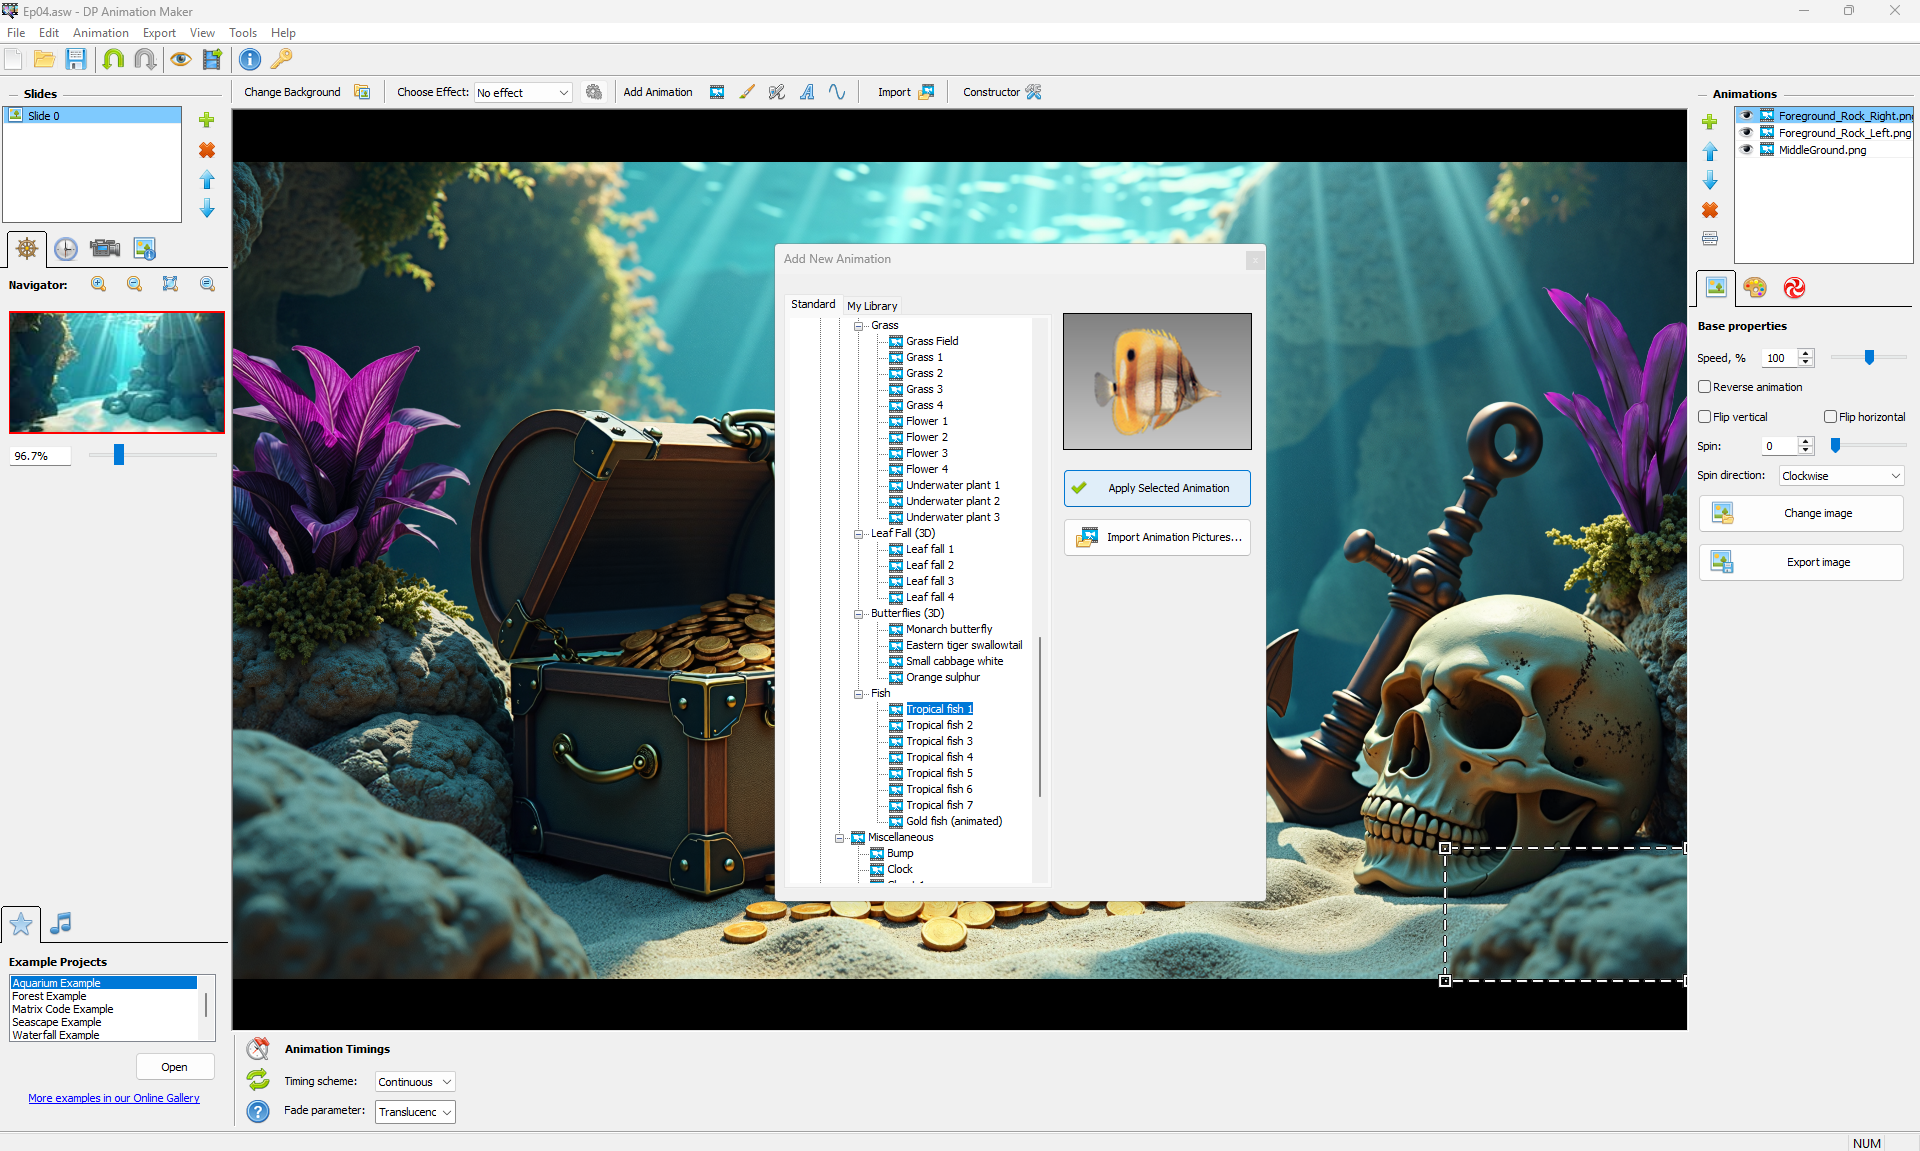Screen dimensions: 1920x1151
Task: Click the eye Preview icon in toolbar
Action: pyautogui.click(x=180, y=59)
